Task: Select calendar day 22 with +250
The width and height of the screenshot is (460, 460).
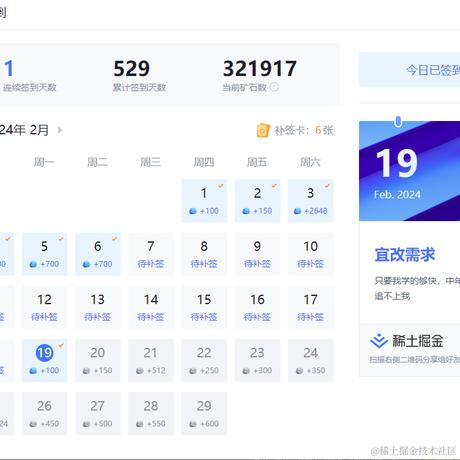Action: pyautogui.click(x=204, y=360)
